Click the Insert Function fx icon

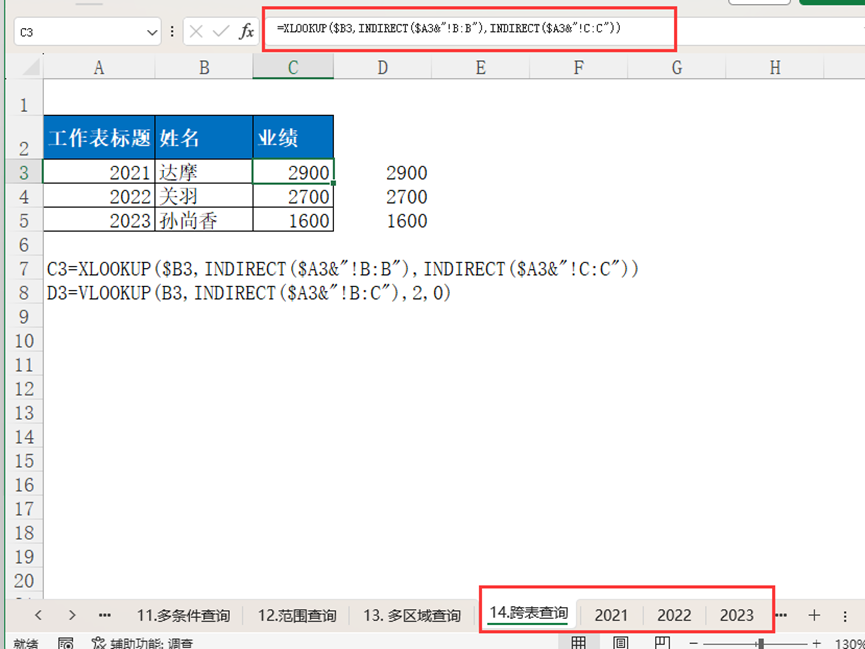point(247,31)
